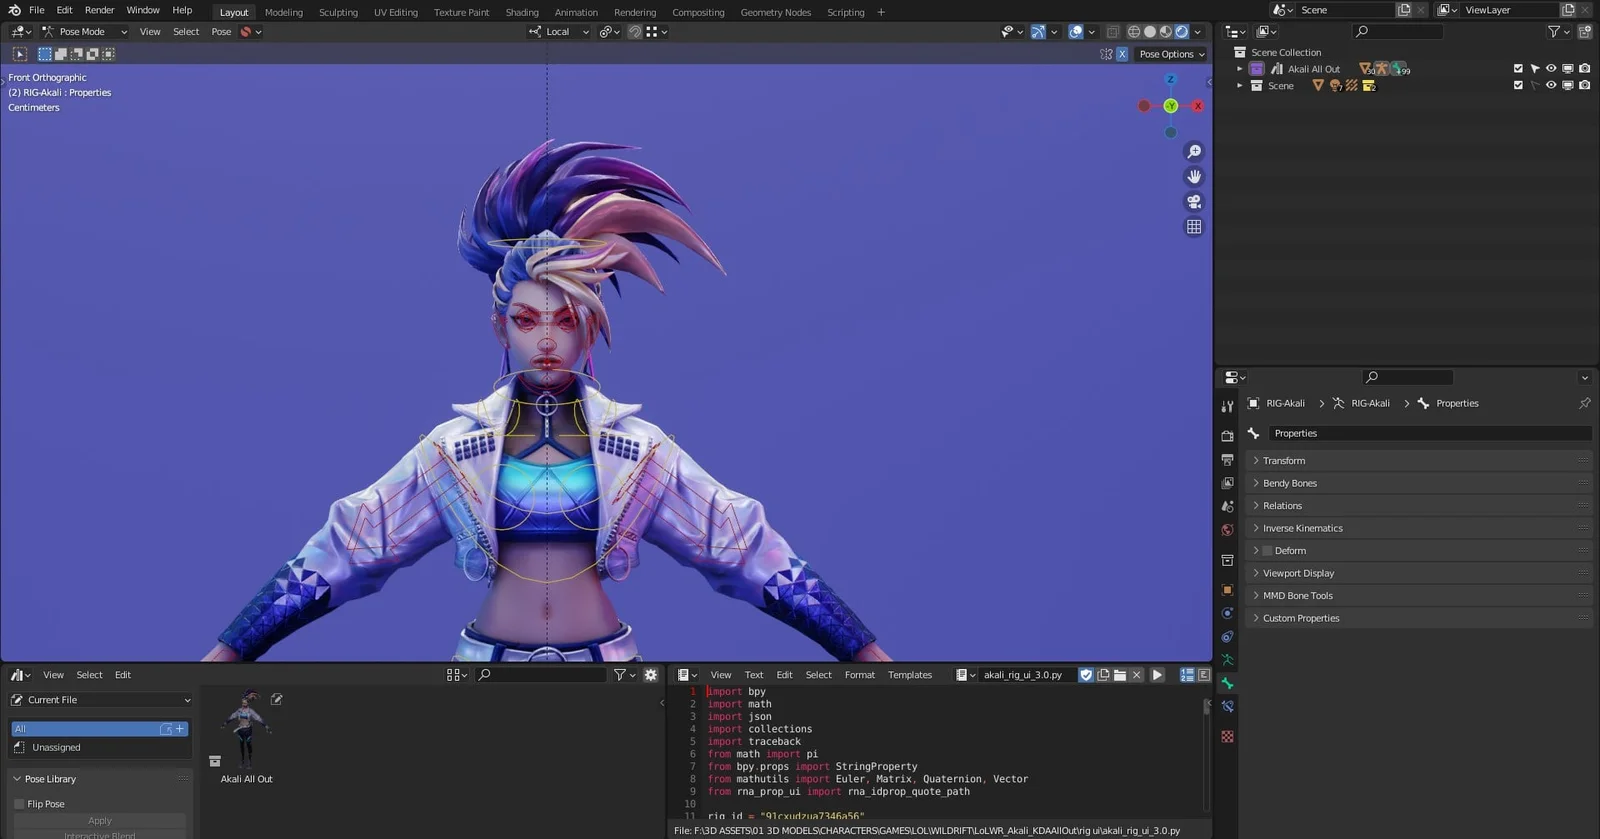Open the Render properties tab

coord(1227,436)
